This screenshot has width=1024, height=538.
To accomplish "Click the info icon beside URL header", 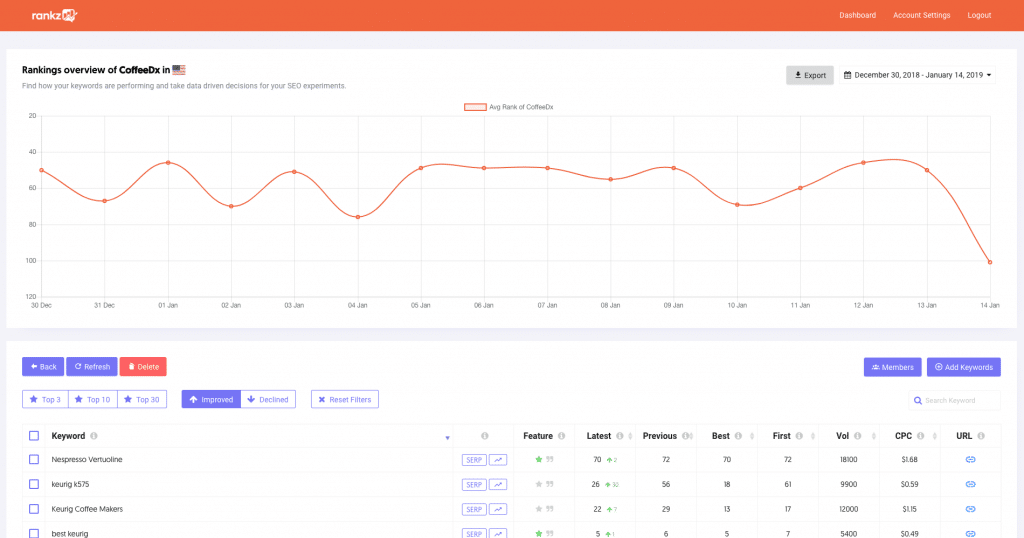I will pos(980,436).
